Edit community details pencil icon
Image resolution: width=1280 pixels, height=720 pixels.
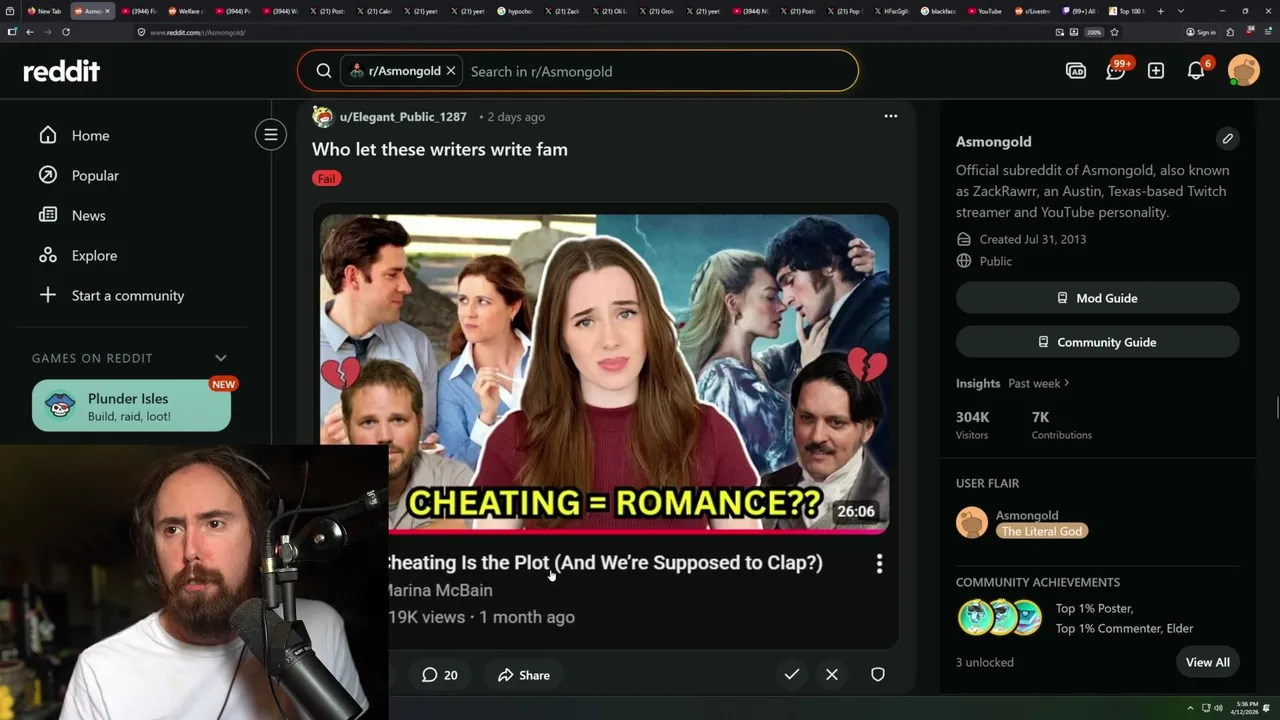coord(1228,139)
